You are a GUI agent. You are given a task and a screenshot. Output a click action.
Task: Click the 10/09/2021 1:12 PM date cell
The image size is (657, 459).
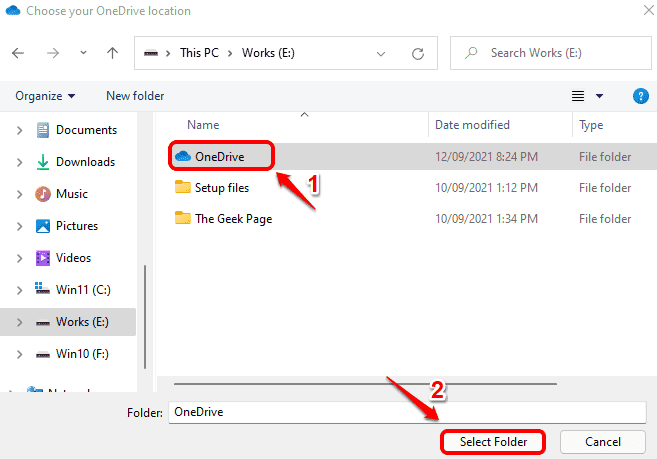click(486, 188)
